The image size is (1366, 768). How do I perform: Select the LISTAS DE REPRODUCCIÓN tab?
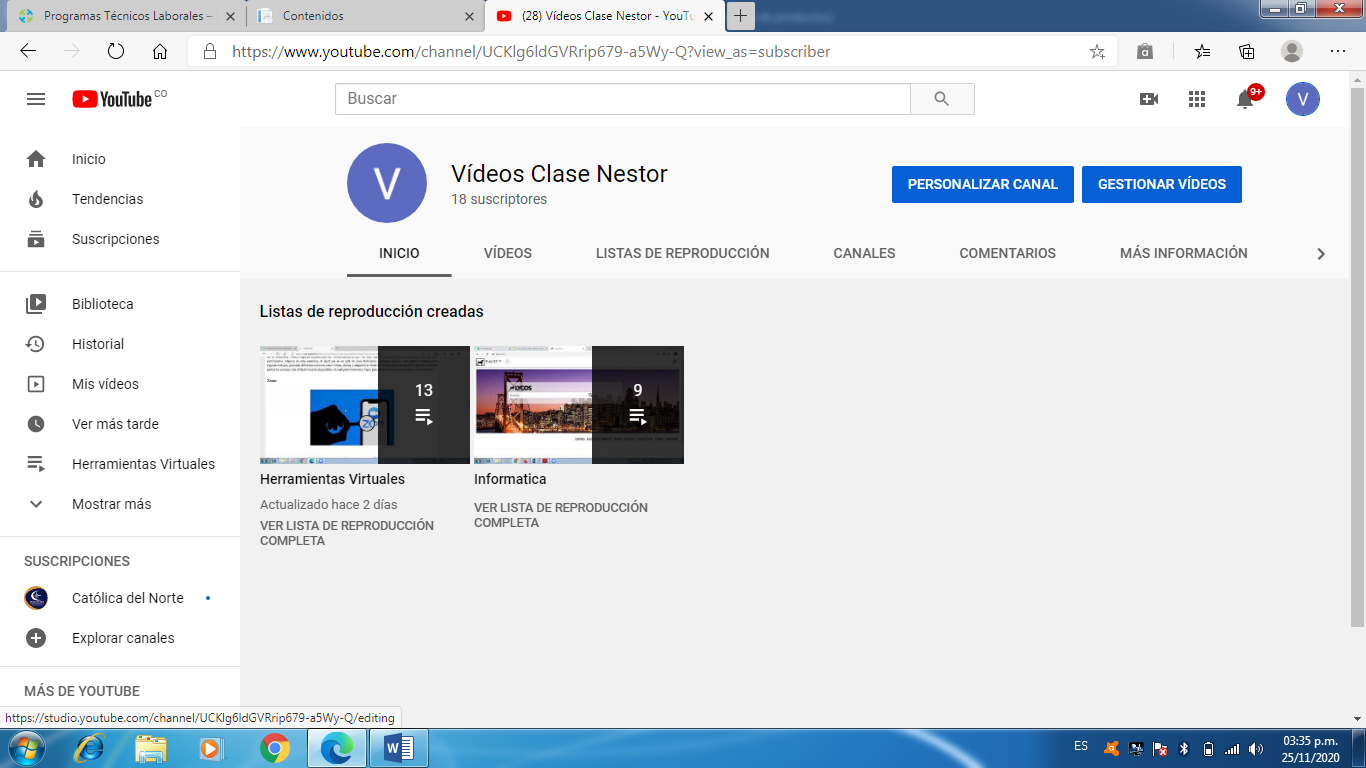pos(682,253)
